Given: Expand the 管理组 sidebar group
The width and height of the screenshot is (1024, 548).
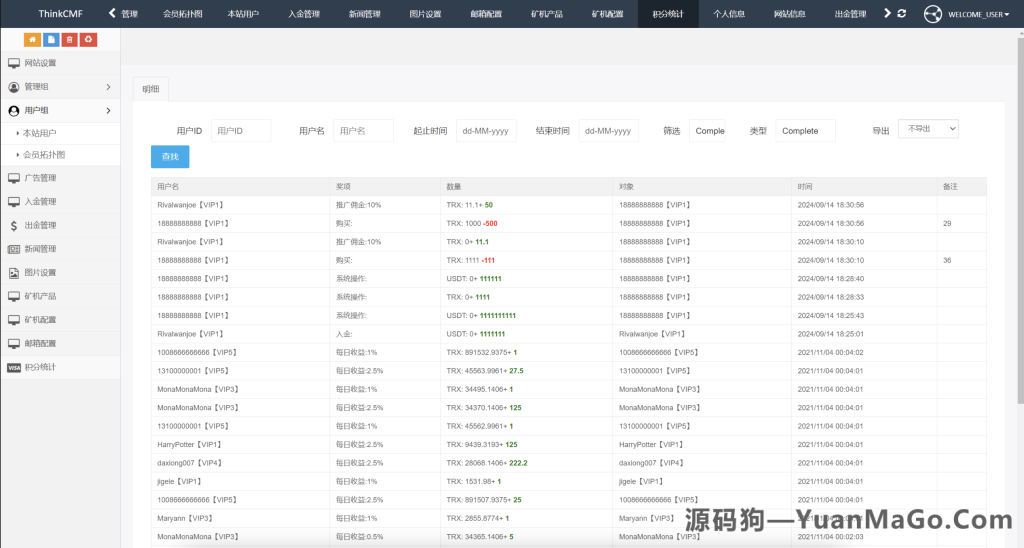Looking at the screenshot, I should (x=60, y=87).
